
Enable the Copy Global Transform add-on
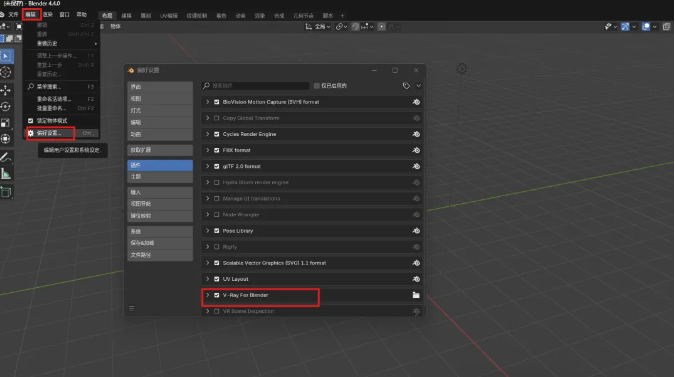click(x=217, y=118)
